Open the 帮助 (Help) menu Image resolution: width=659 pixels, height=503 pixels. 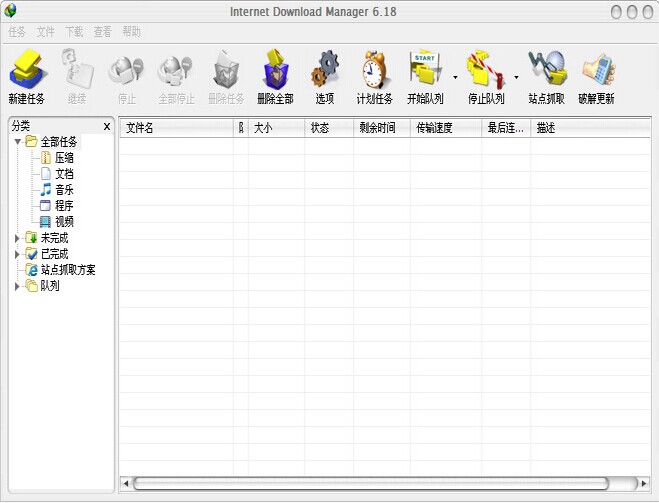click(131, 32)
